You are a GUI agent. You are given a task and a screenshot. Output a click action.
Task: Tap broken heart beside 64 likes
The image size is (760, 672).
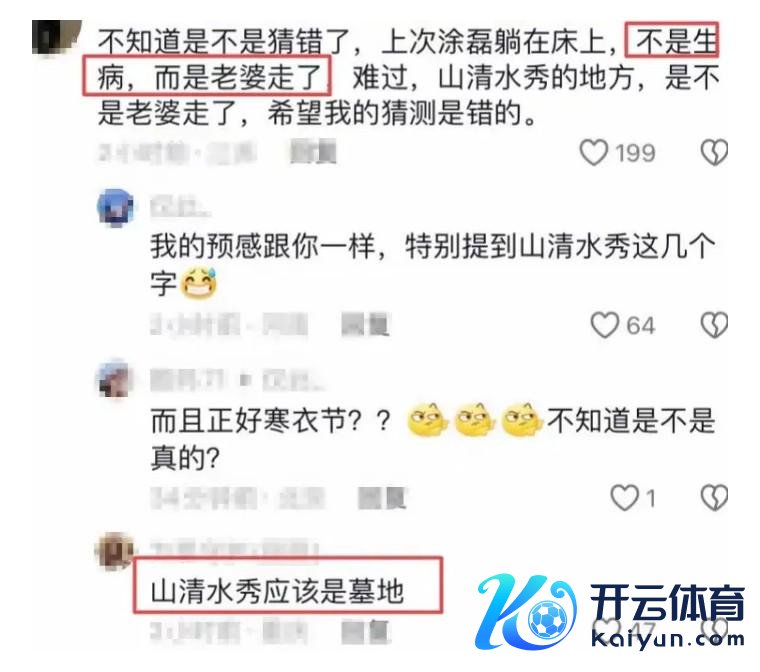[x=714, y=325]
